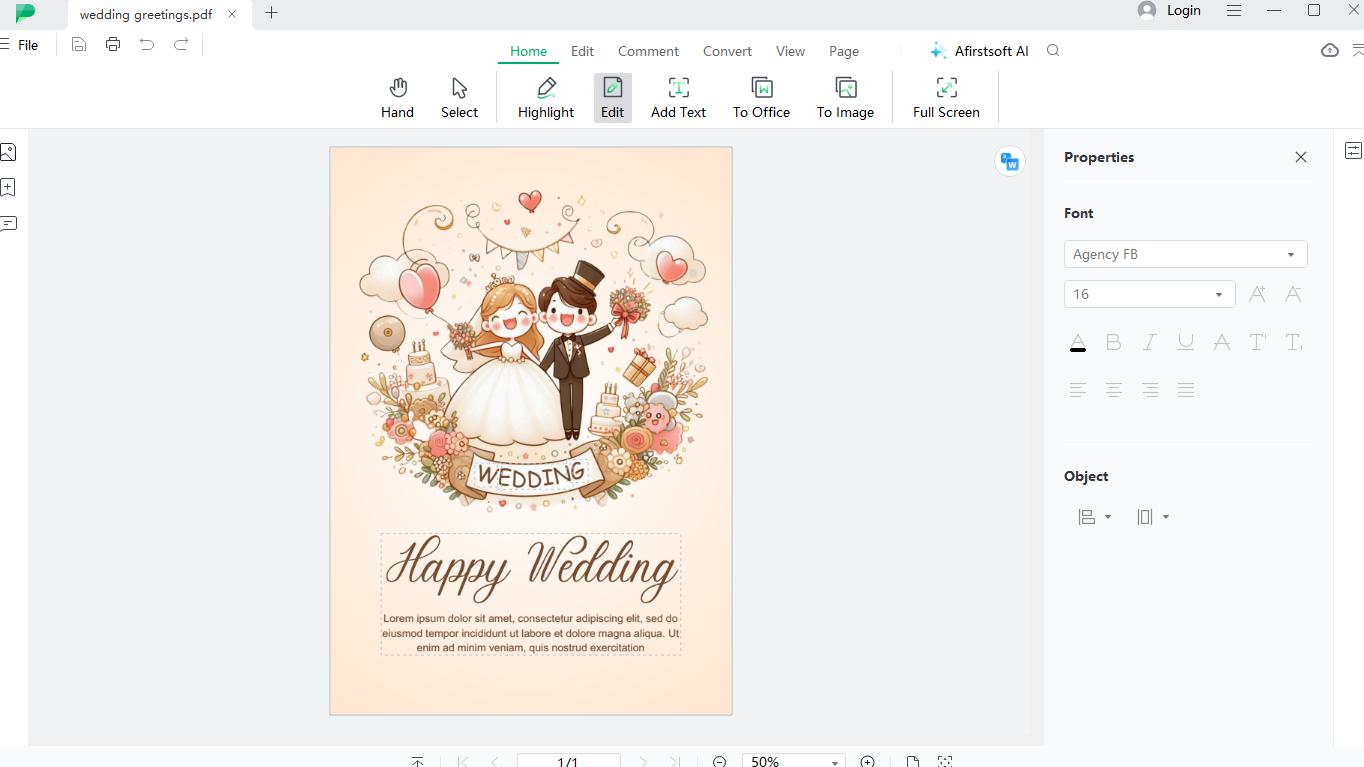Open the Agency FB font dropdown
The height and width of the screenshot is (767, 1364).
click(x=1185, y=254)
